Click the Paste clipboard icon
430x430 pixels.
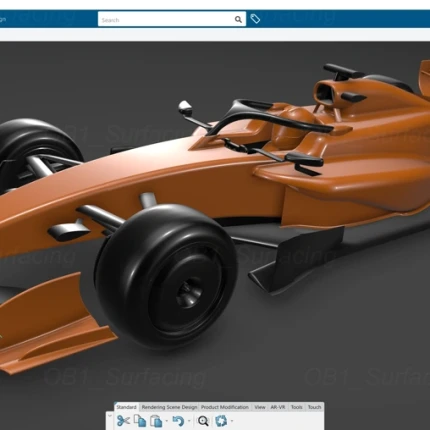click(156, 421)
